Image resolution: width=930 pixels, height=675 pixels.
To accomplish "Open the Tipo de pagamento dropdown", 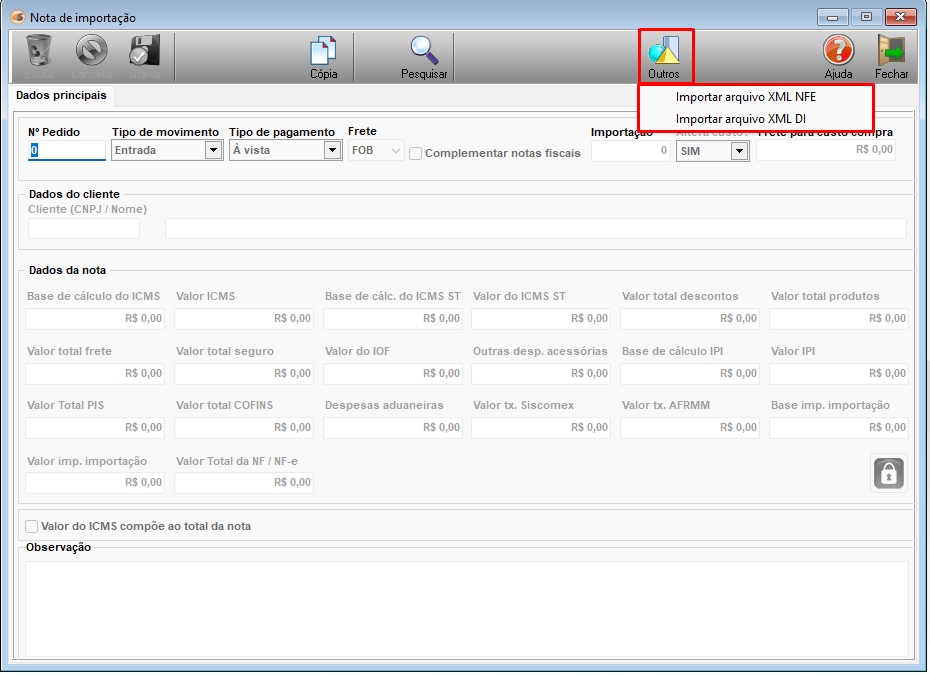I will pyautogui.click(x=333, y=150).
